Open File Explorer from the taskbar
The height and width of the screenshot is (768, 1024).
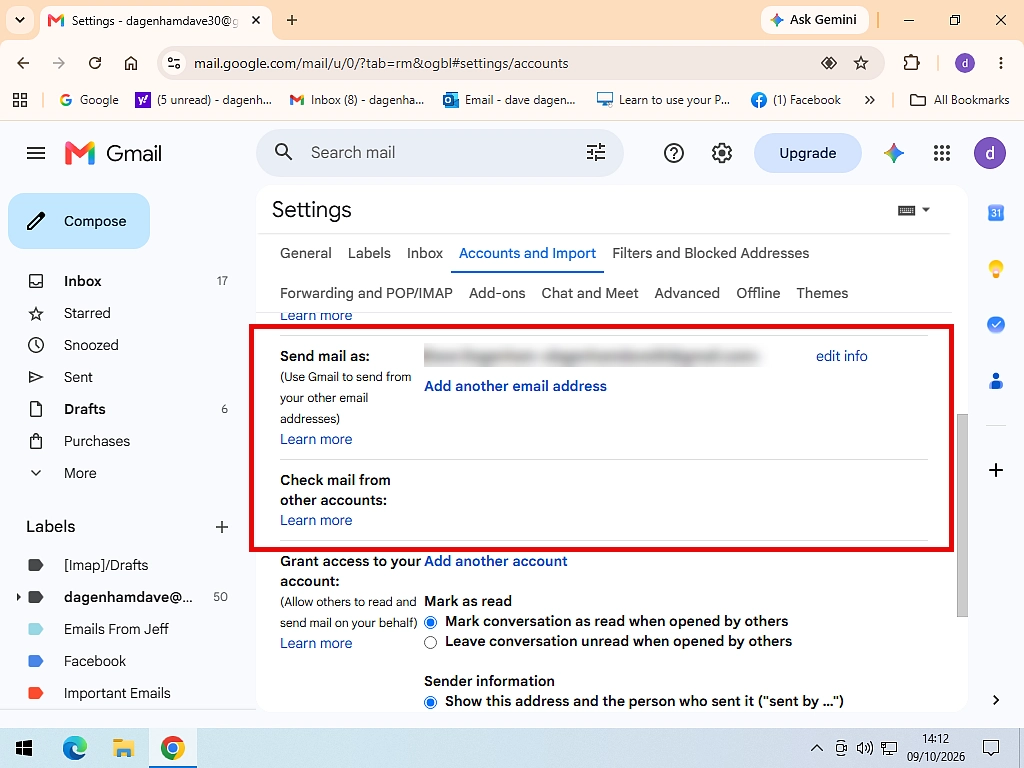pyautogui.click(x=123, y=748)
